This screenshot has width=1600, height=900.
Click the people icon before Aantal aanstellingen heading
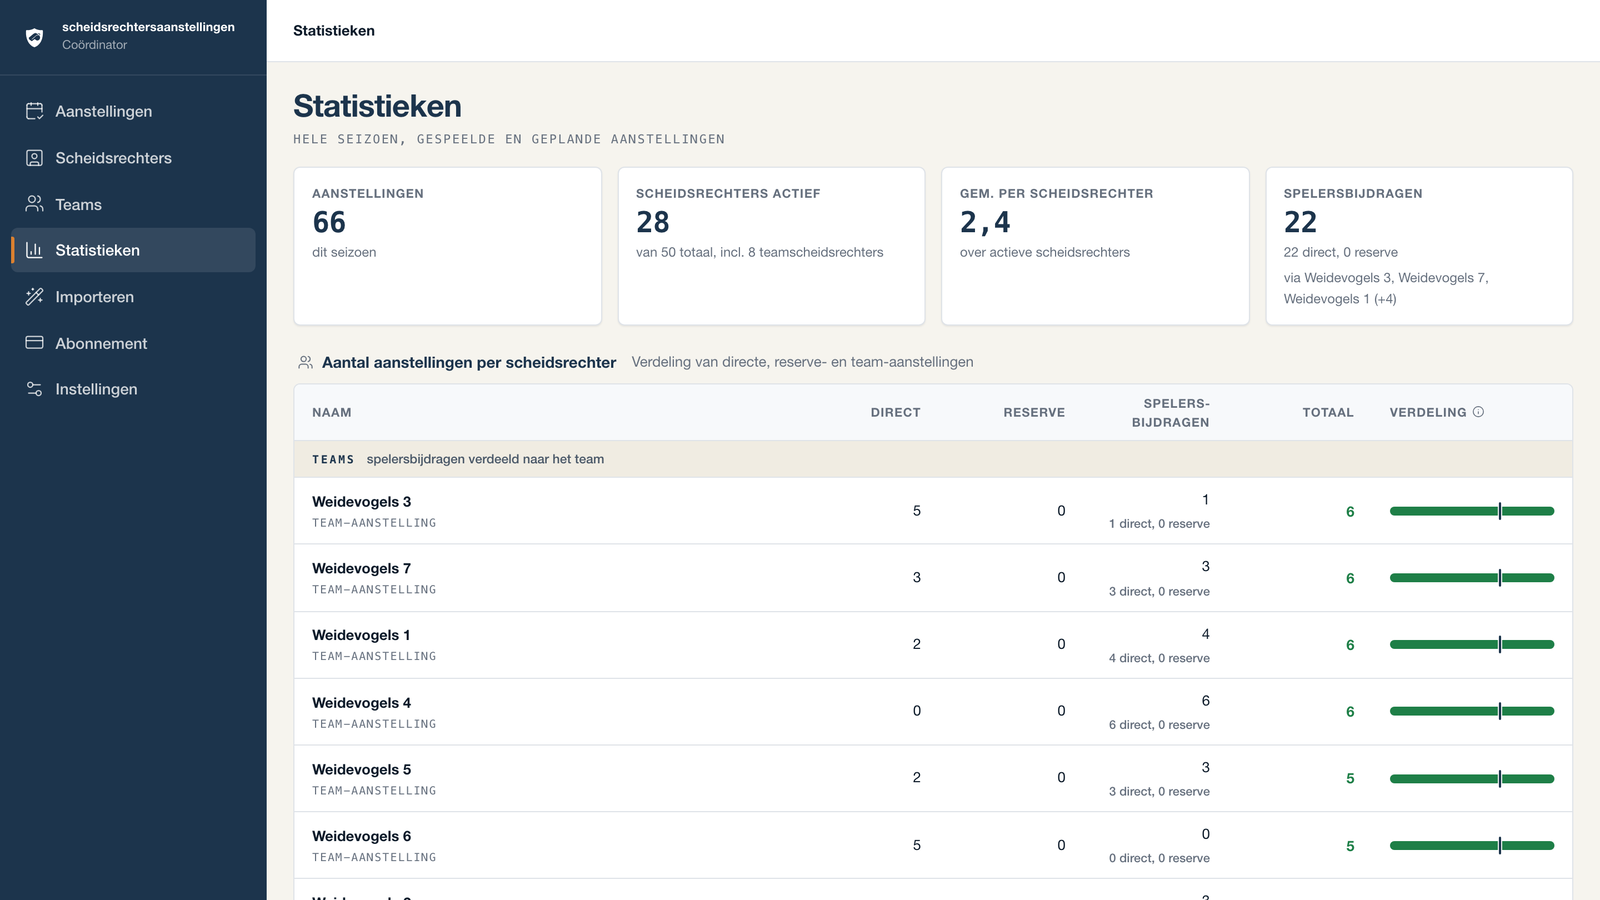click(305, 362)
